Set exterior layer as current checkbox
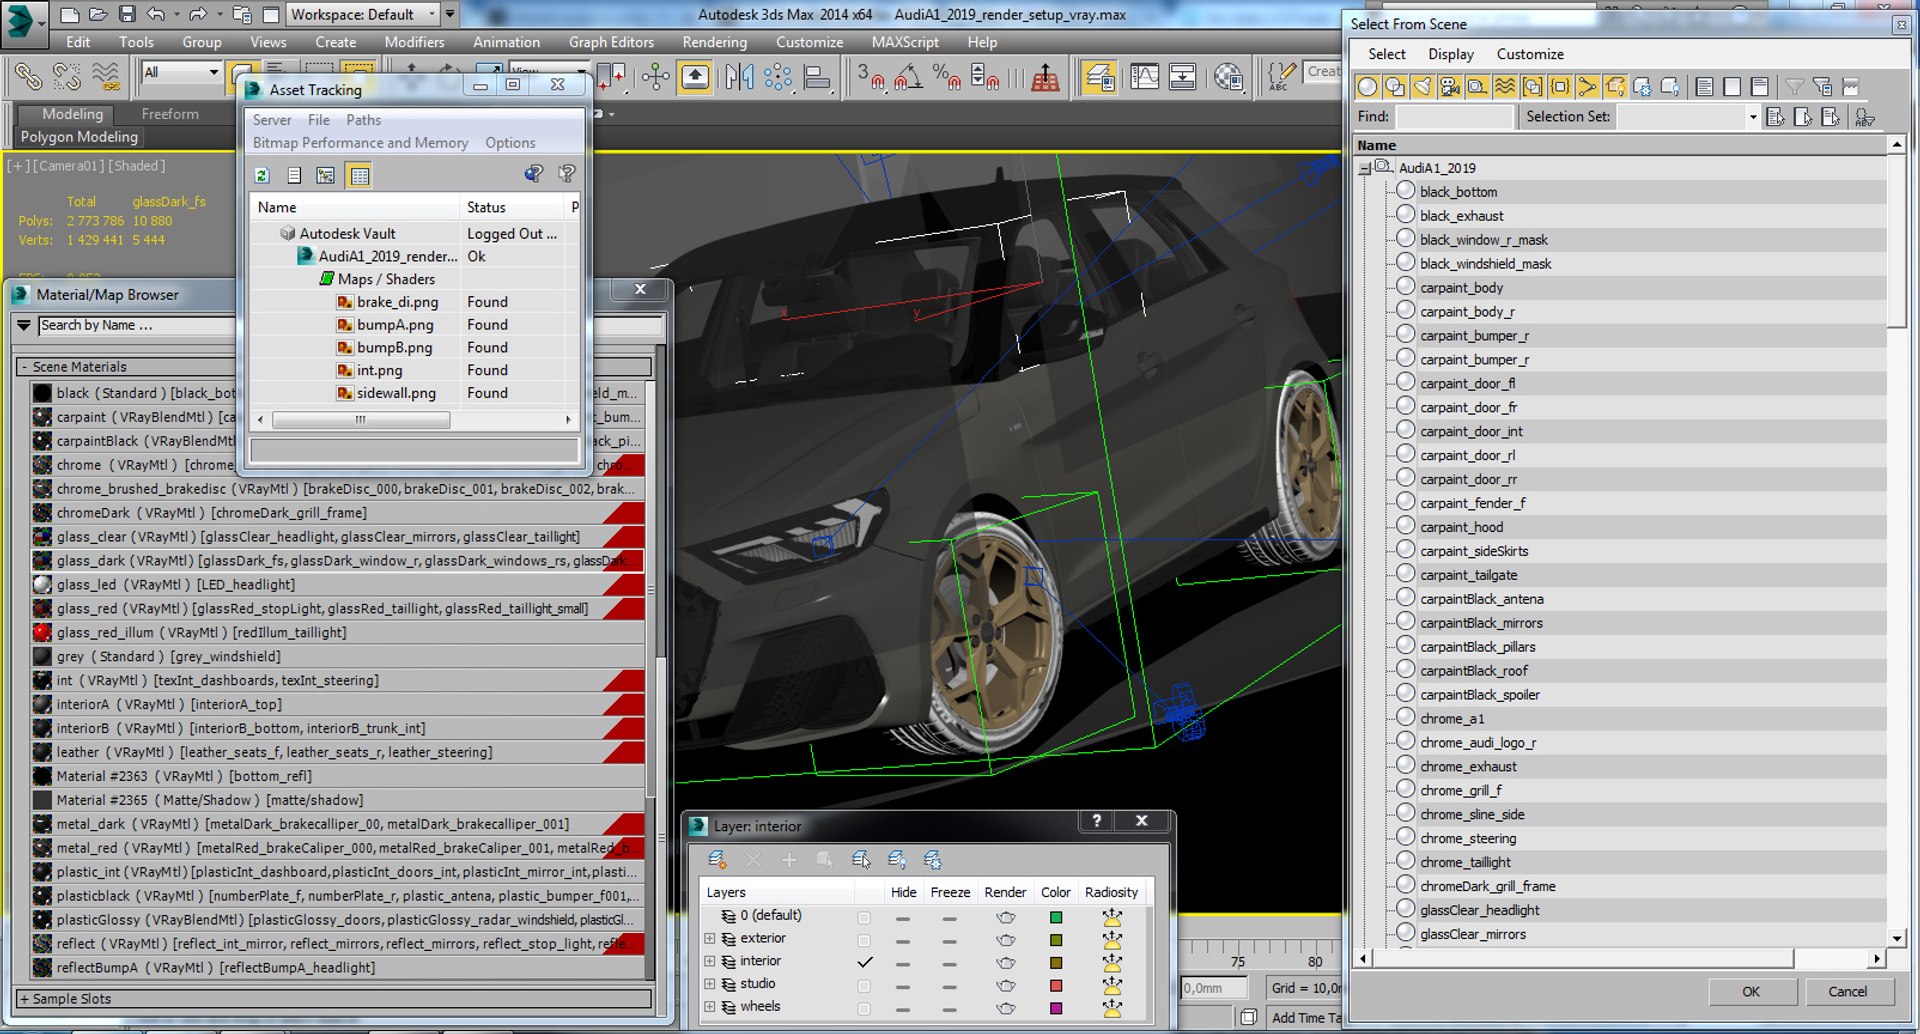 864,940
